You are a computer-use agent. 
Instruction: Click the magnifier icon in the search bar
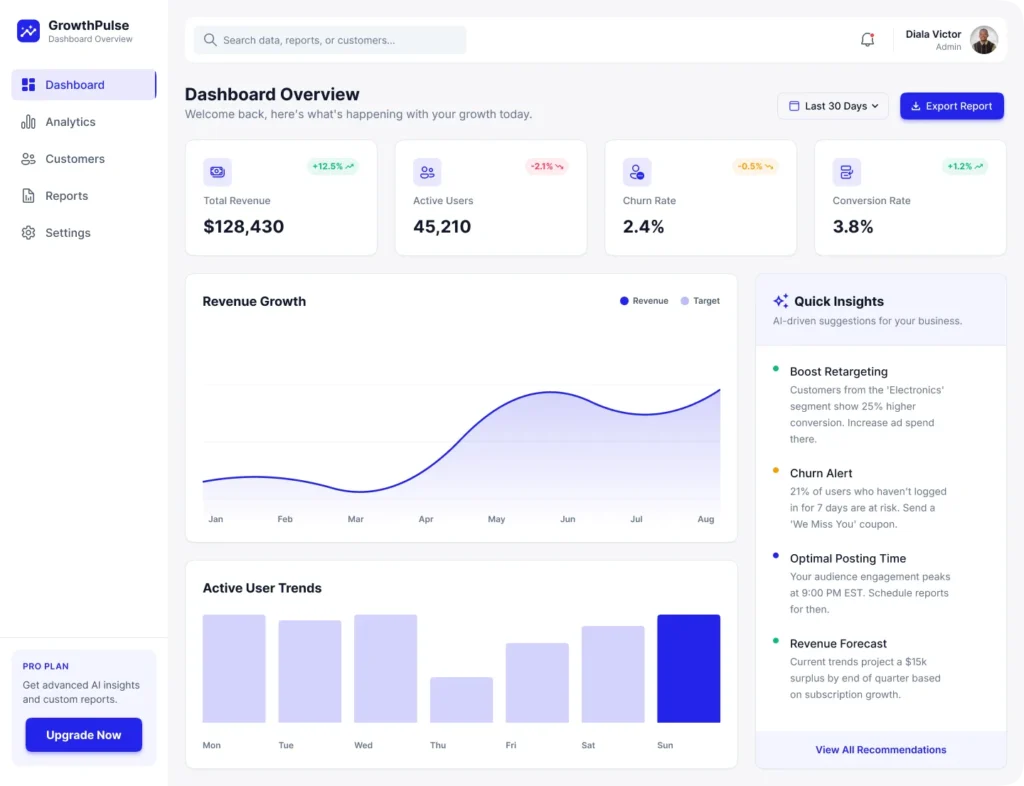(x=210, y=40)
